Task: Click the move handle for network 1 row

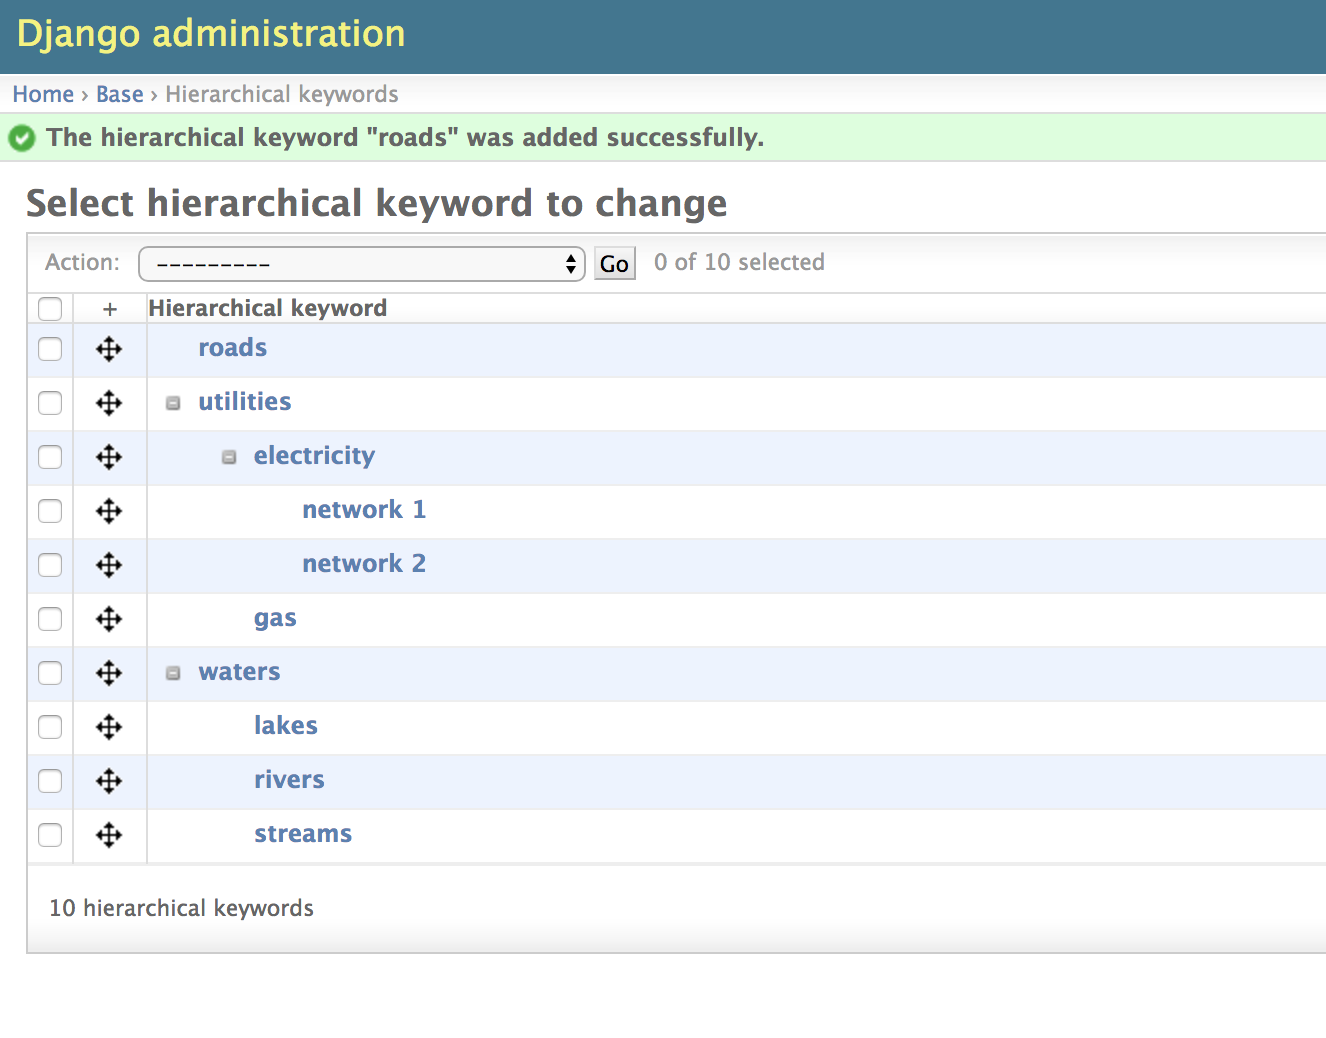Action: (x=109, y=511)
